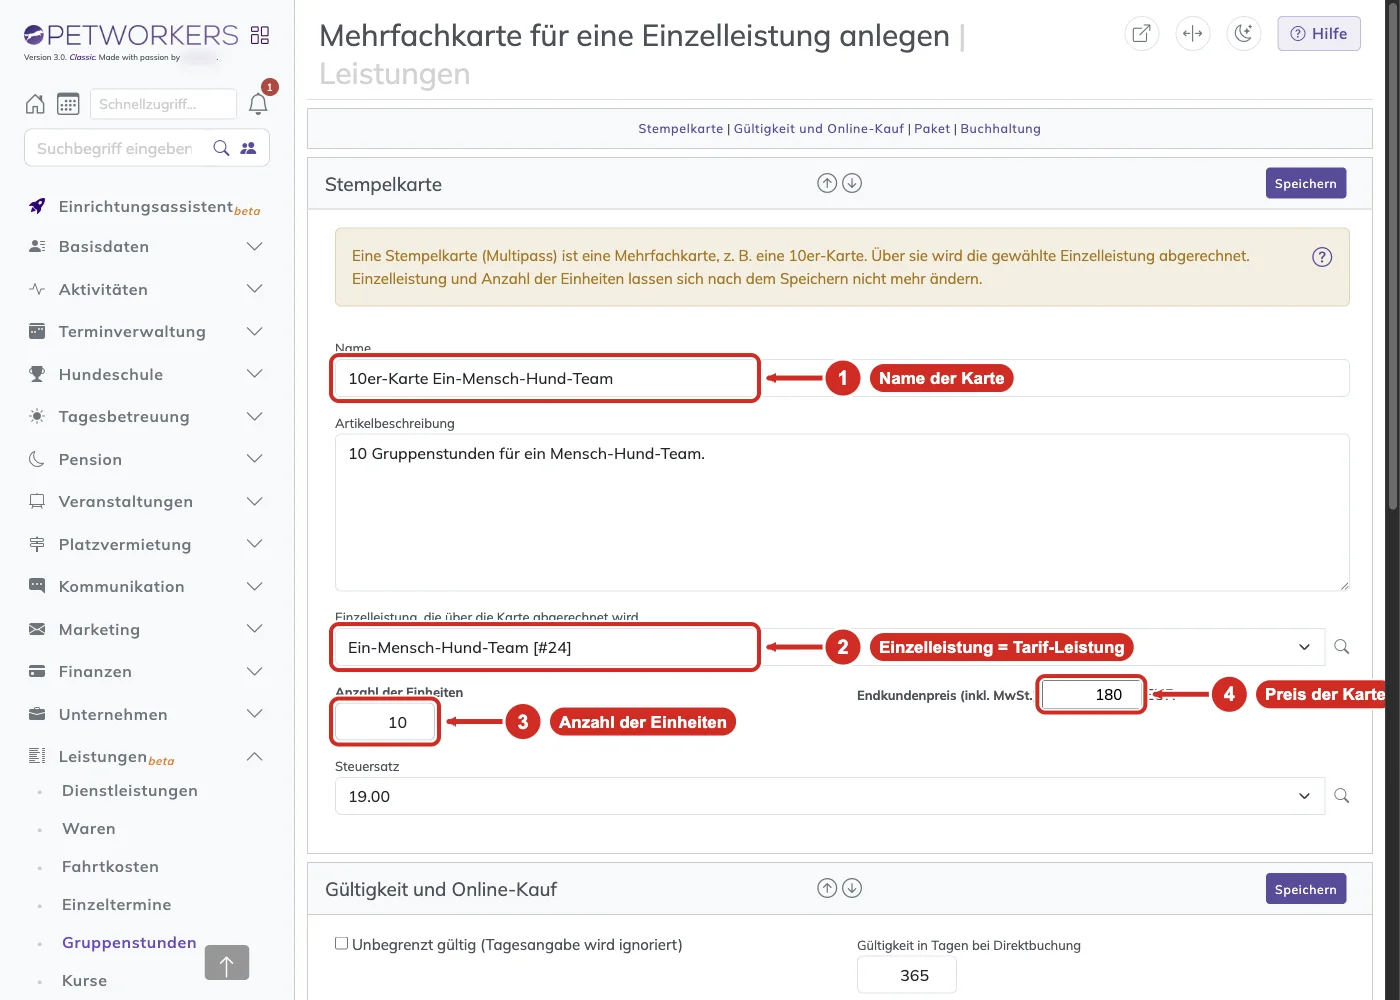Move Stempelkarte section up

tap(827, 183)
